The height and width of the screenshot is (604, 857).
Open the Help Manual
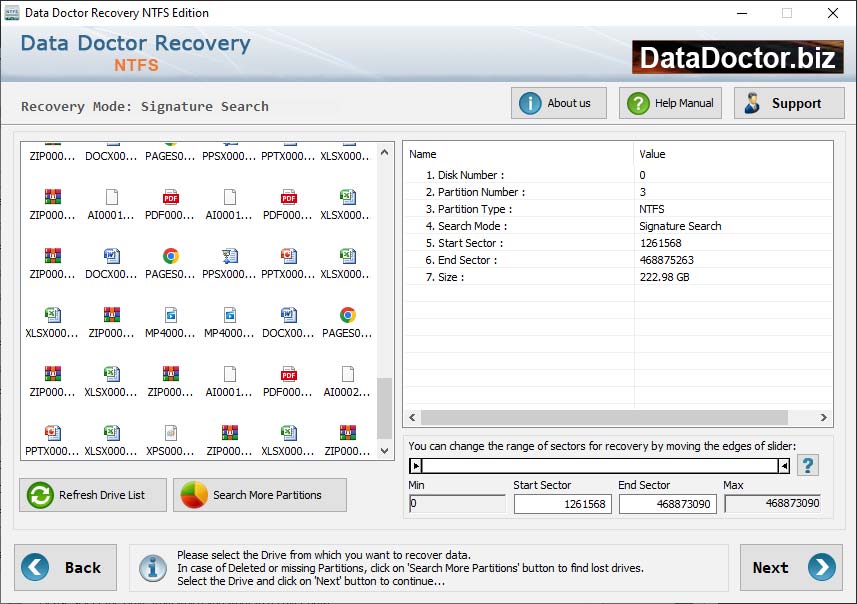point(669,102)
